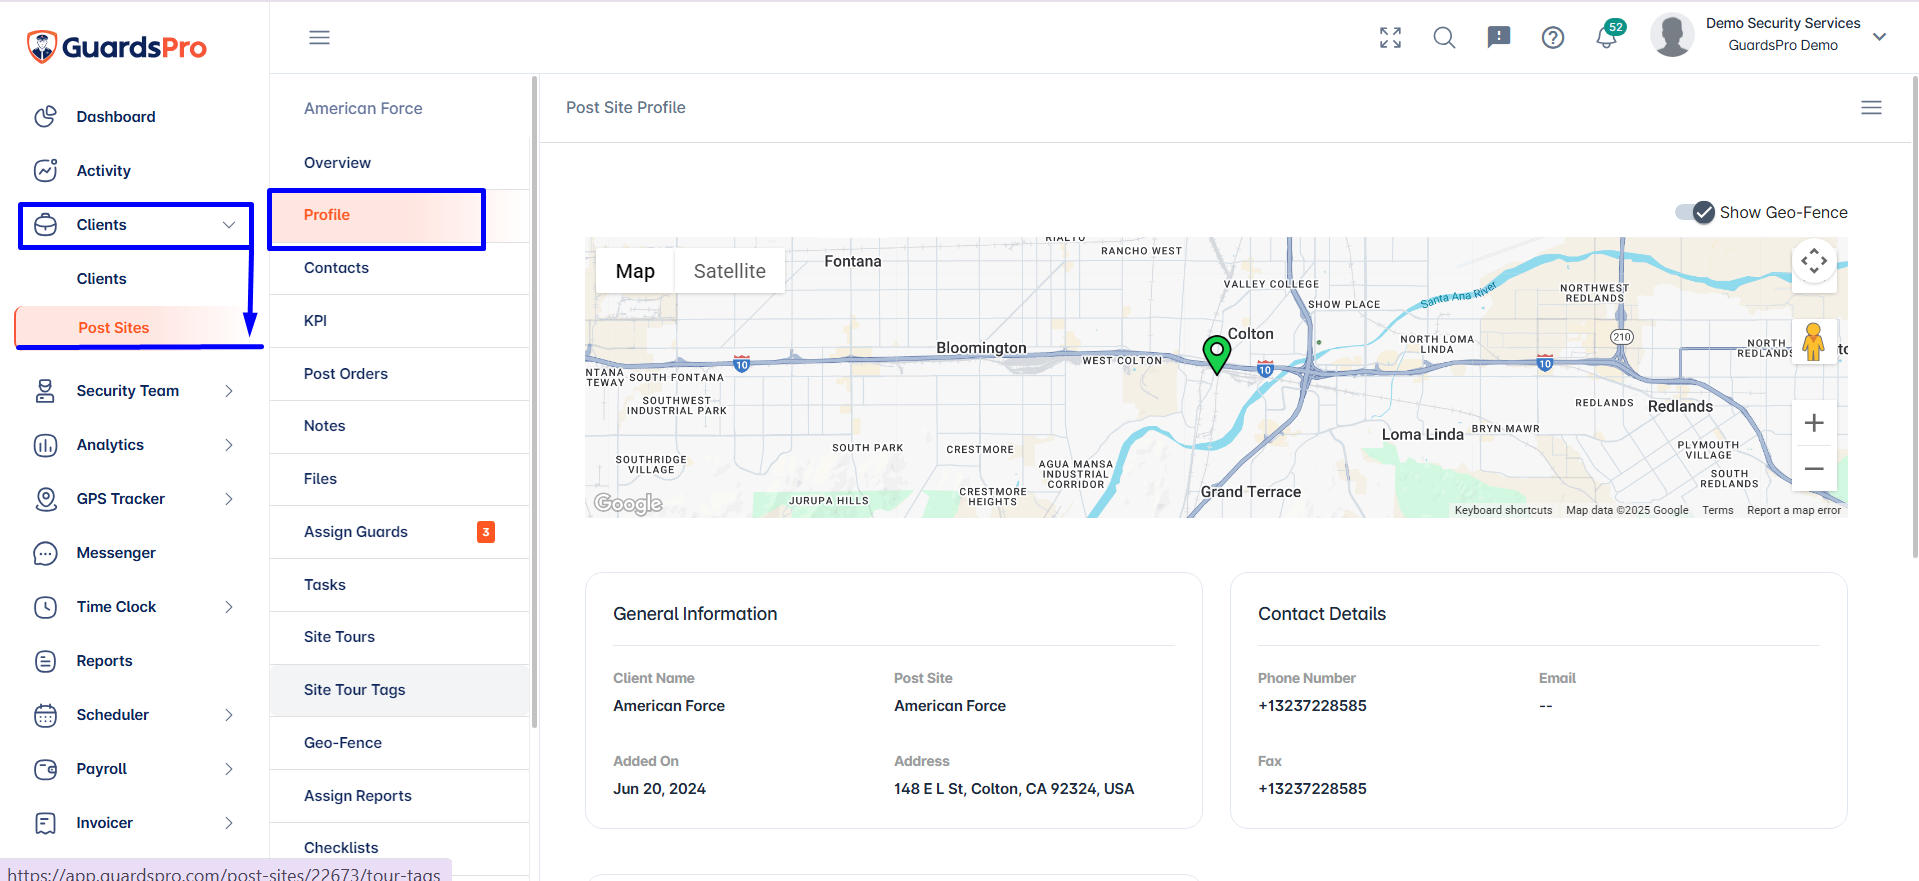Screen dimensions: 1919x881
Task: Expand the Invoicer submenu arrow
Action: click(x=229, y=823)
